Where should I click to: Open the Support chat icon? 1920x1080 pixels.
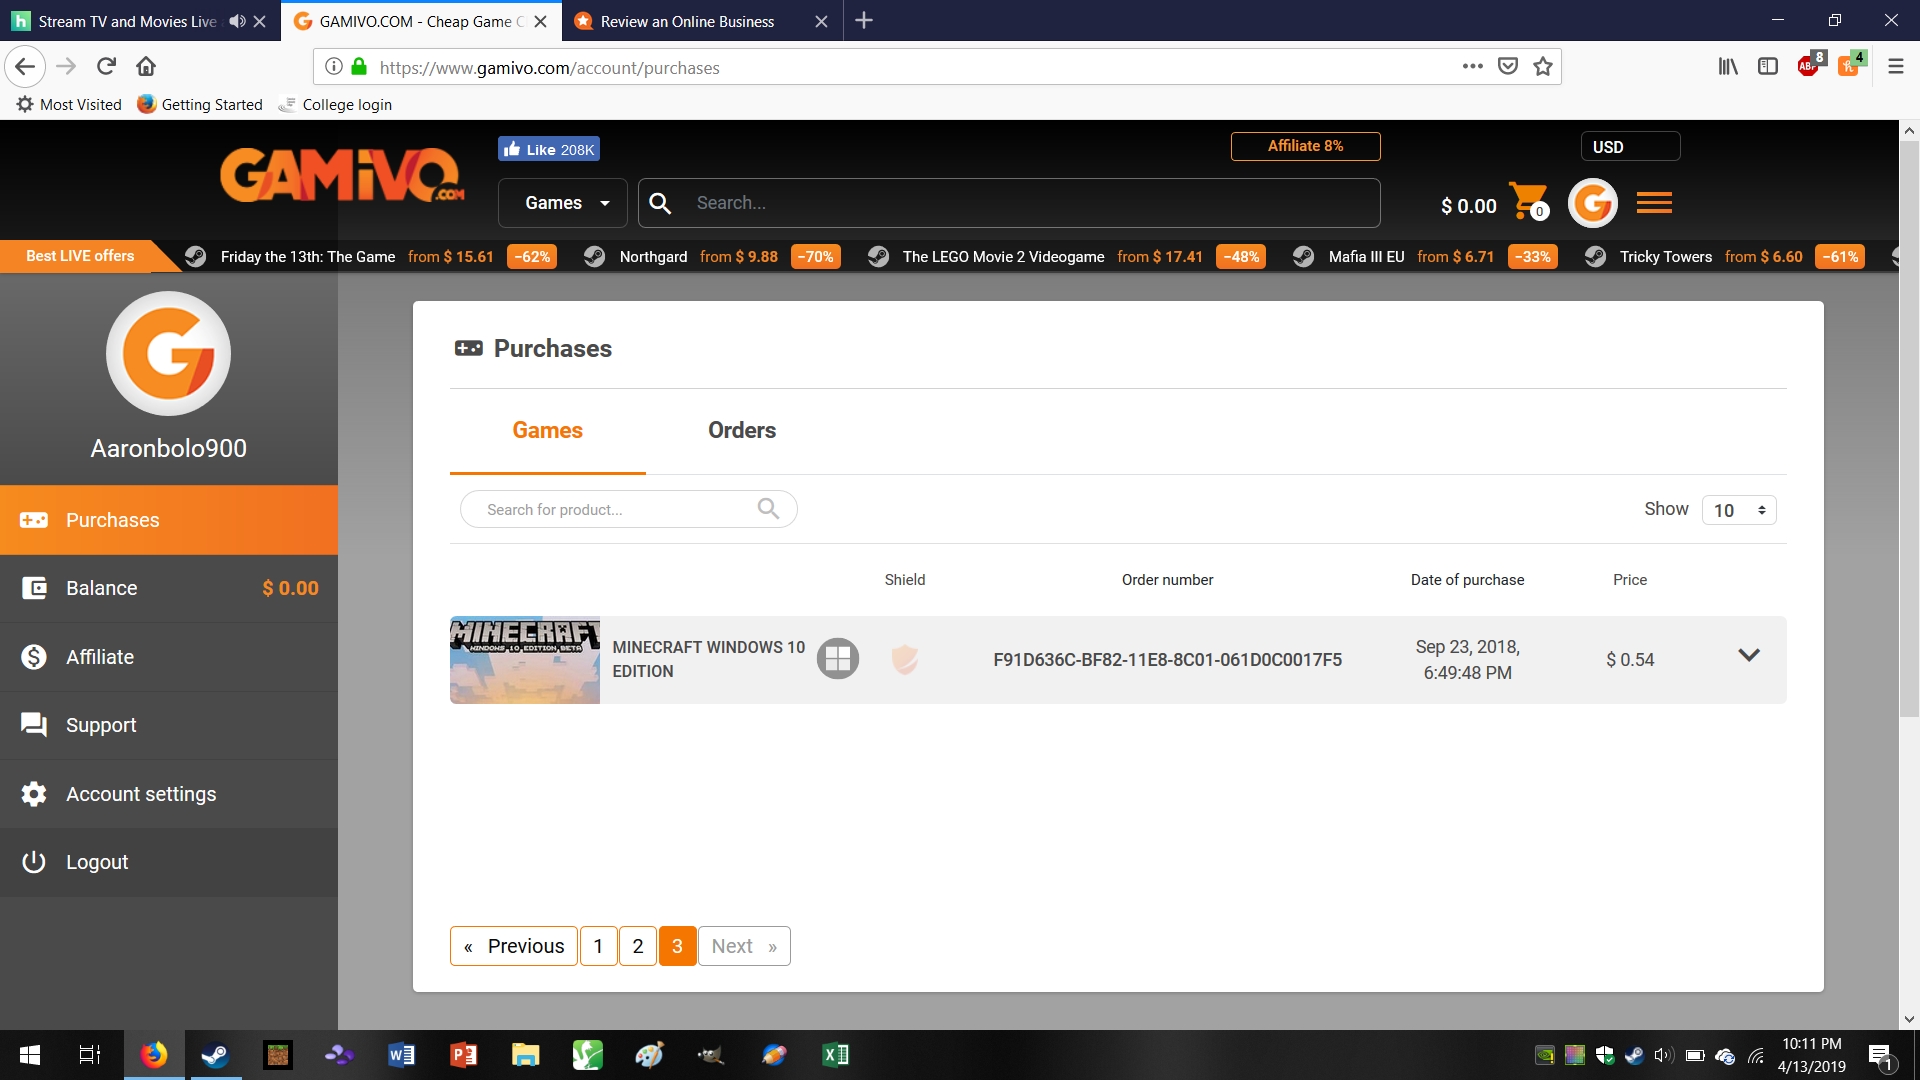click(34, 724)
